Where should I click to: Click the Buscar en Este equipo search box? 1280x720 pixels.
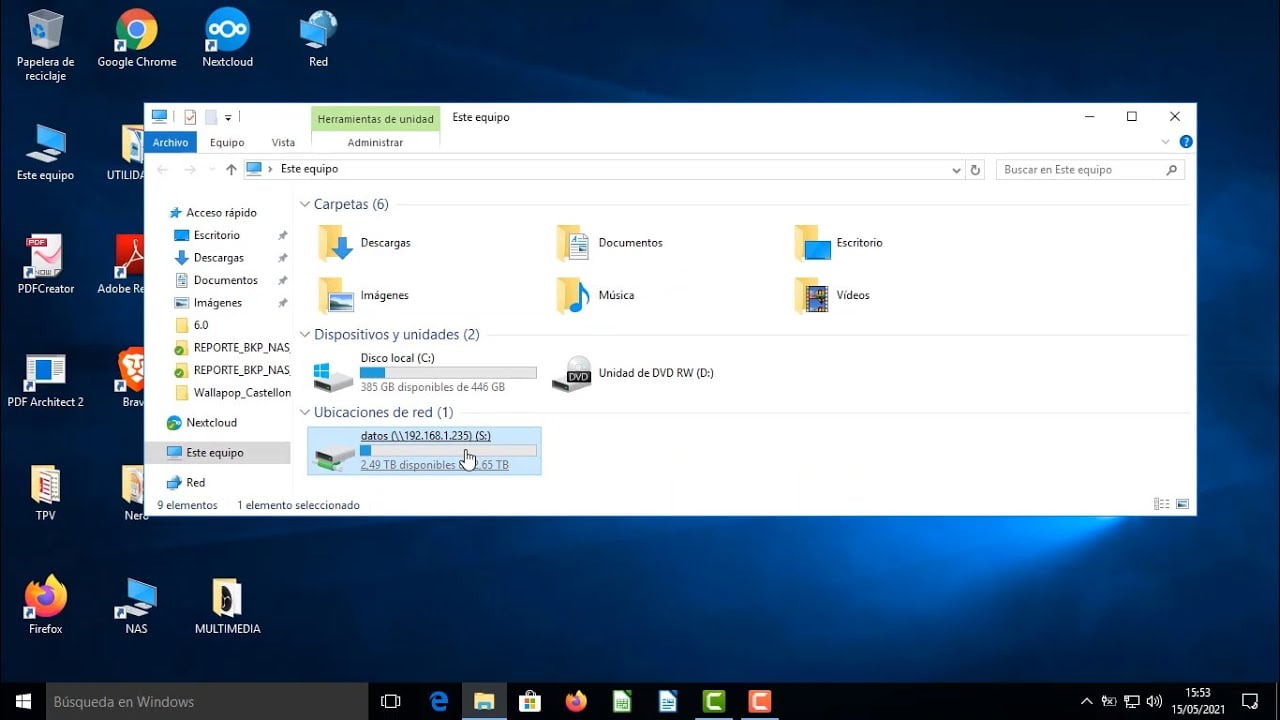1080,169
